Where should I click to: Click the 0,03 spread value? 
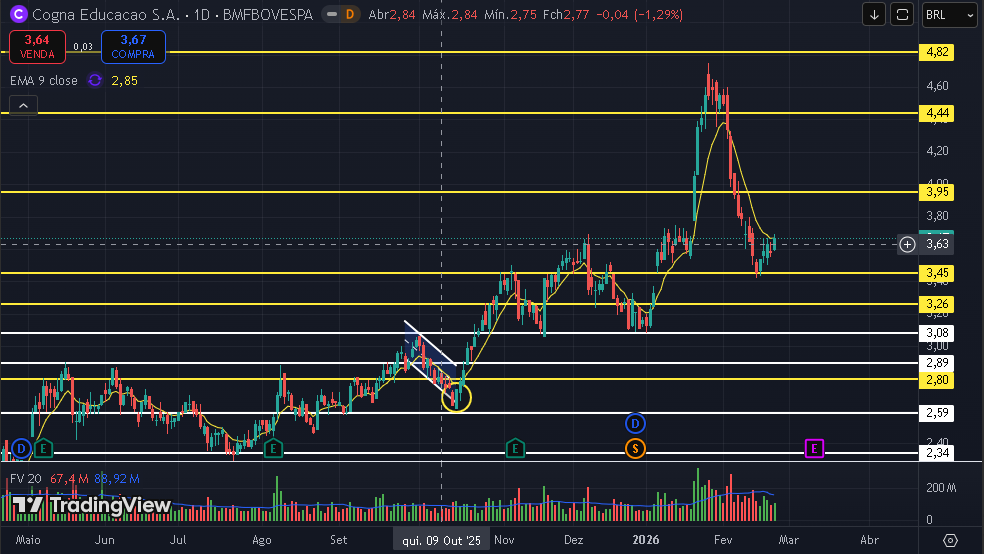[x=83, y=47]
